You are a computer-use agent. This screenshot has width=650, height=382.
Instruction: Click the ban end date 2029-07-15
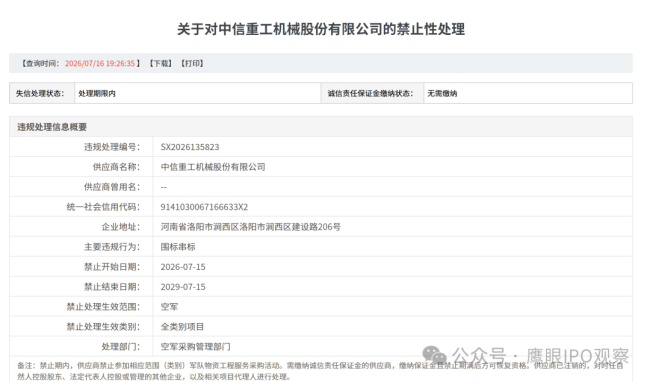pyautogui.click(x=183, y=287)
